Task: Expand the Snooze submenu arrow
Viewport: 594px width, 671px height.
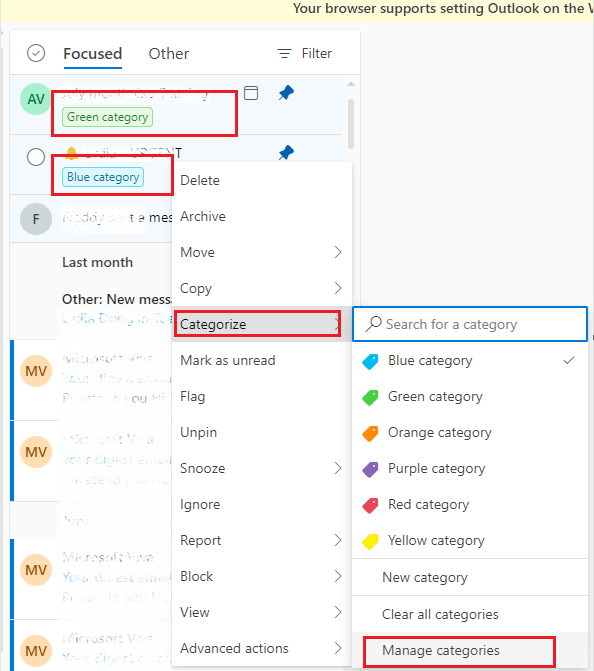Action: pos(338,468)
